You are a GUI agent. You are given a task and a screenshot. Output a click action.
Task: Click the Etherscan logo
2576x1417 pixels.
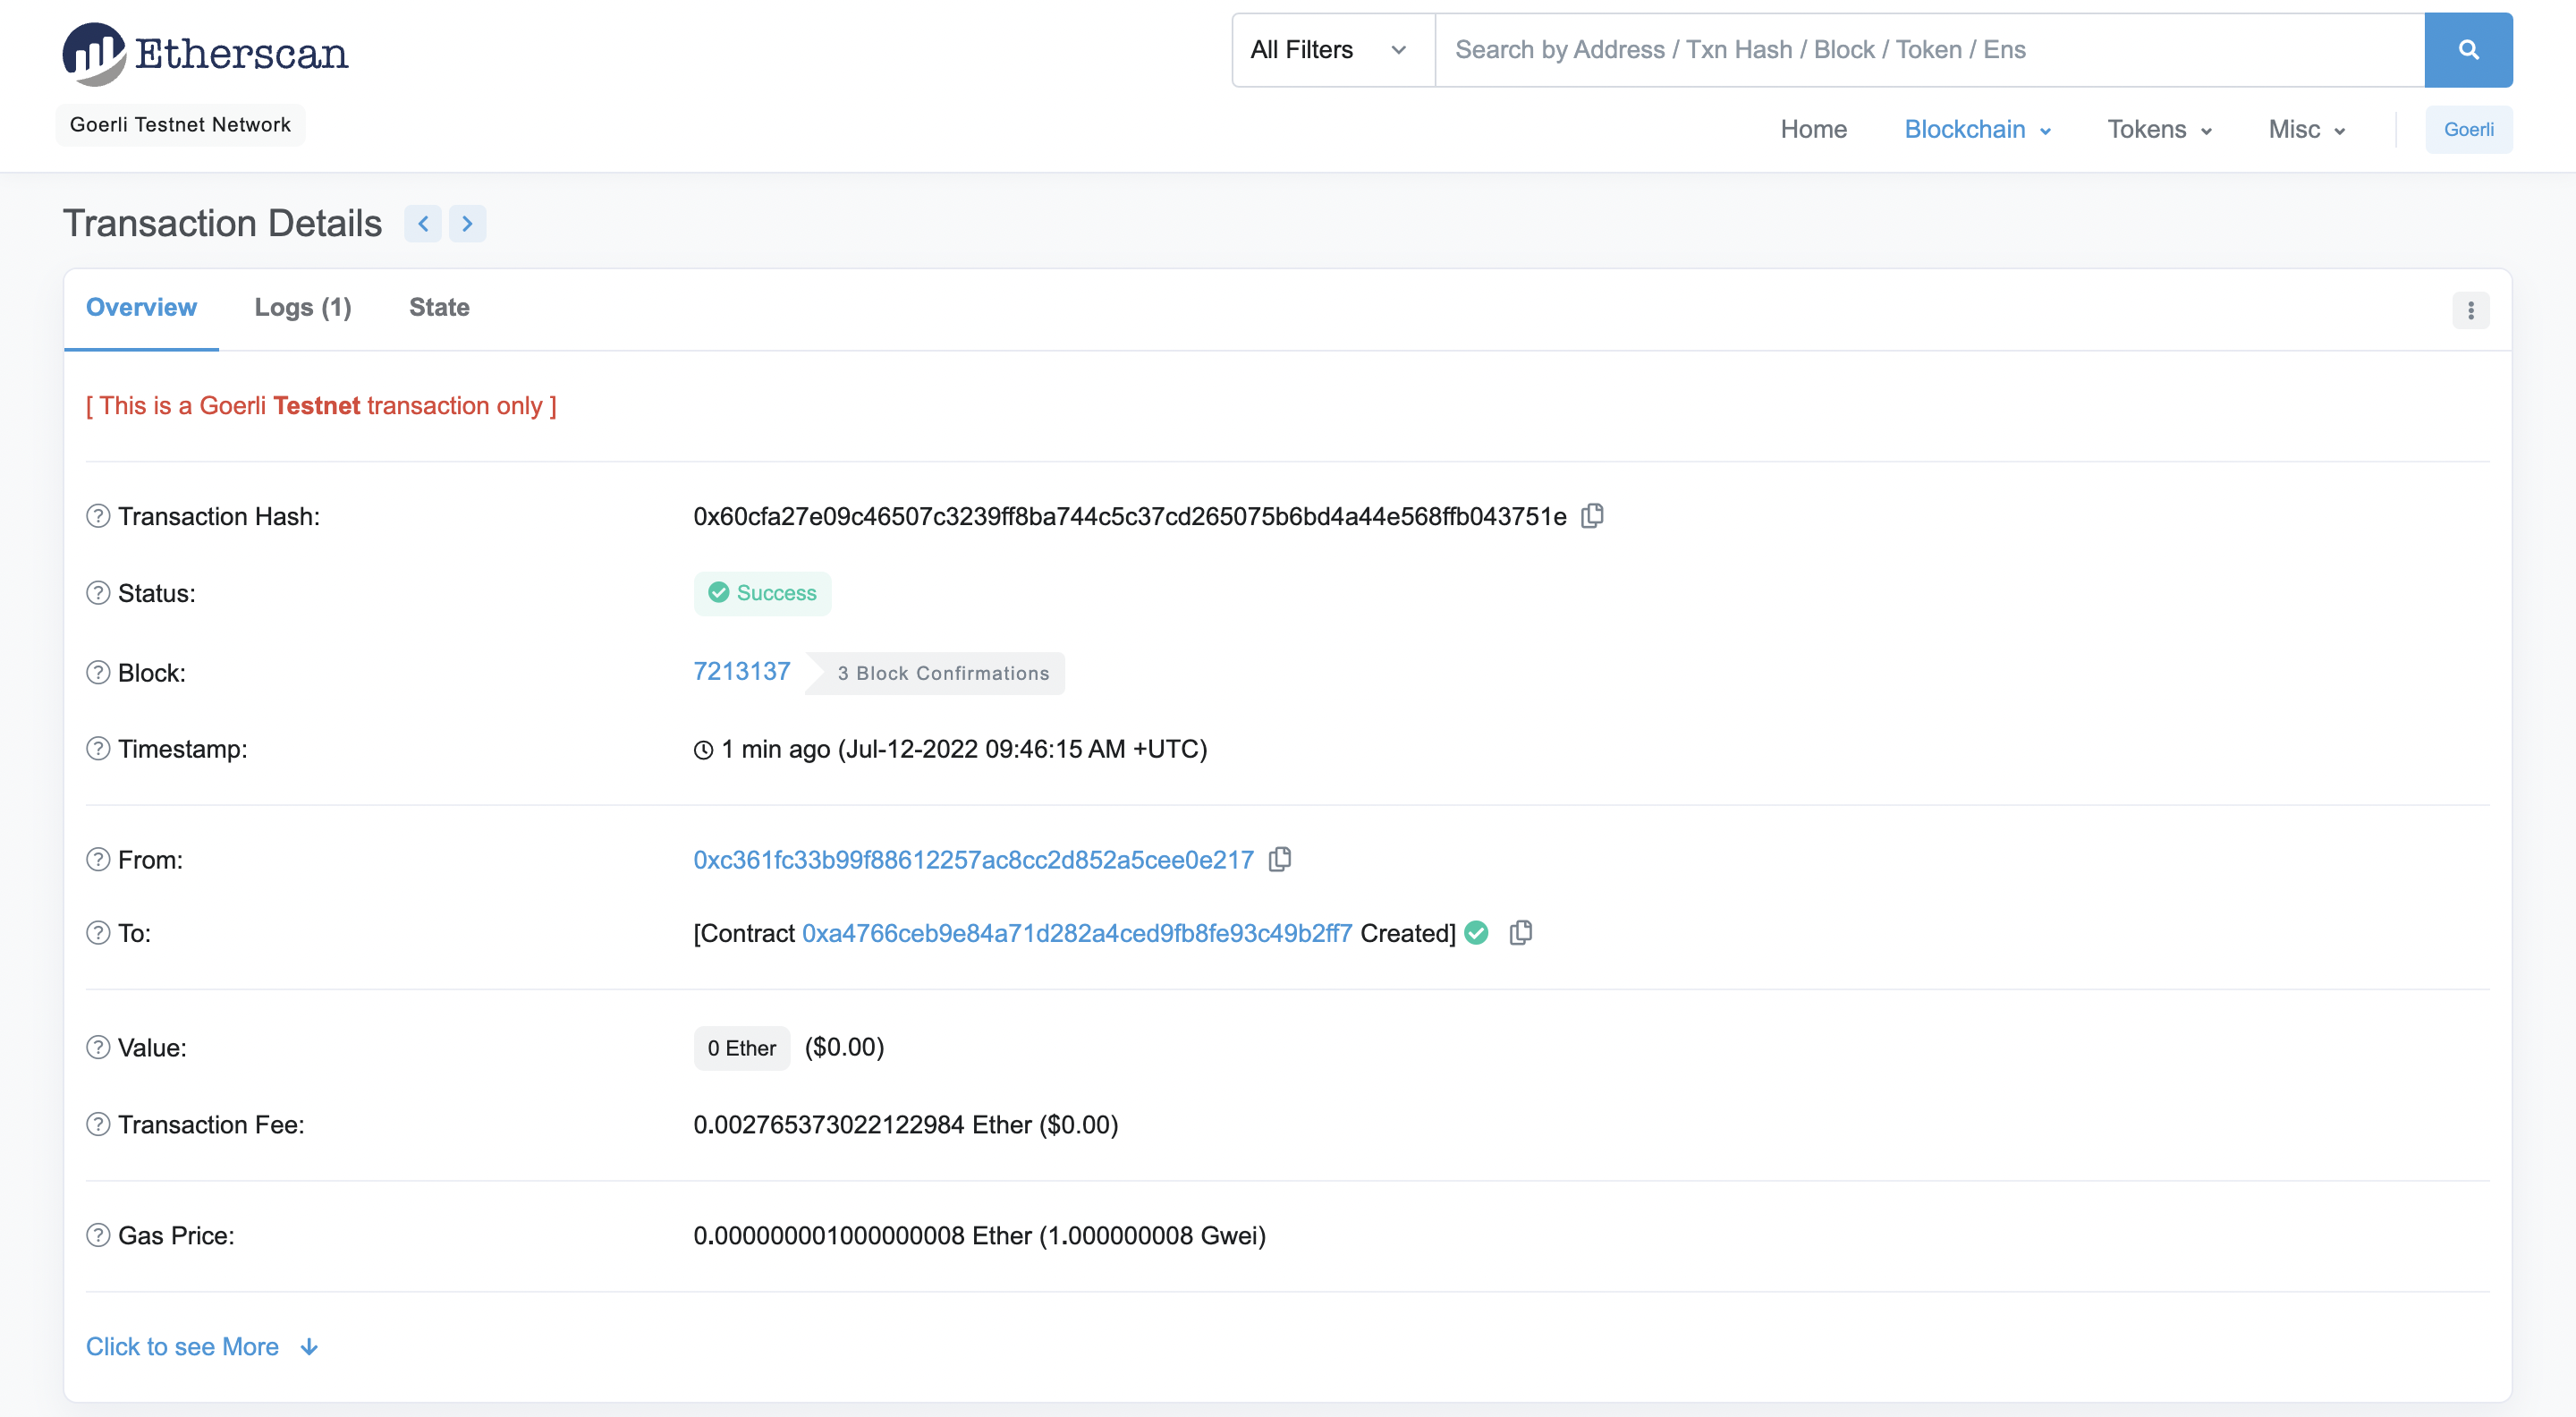click(x=206, y=53)
